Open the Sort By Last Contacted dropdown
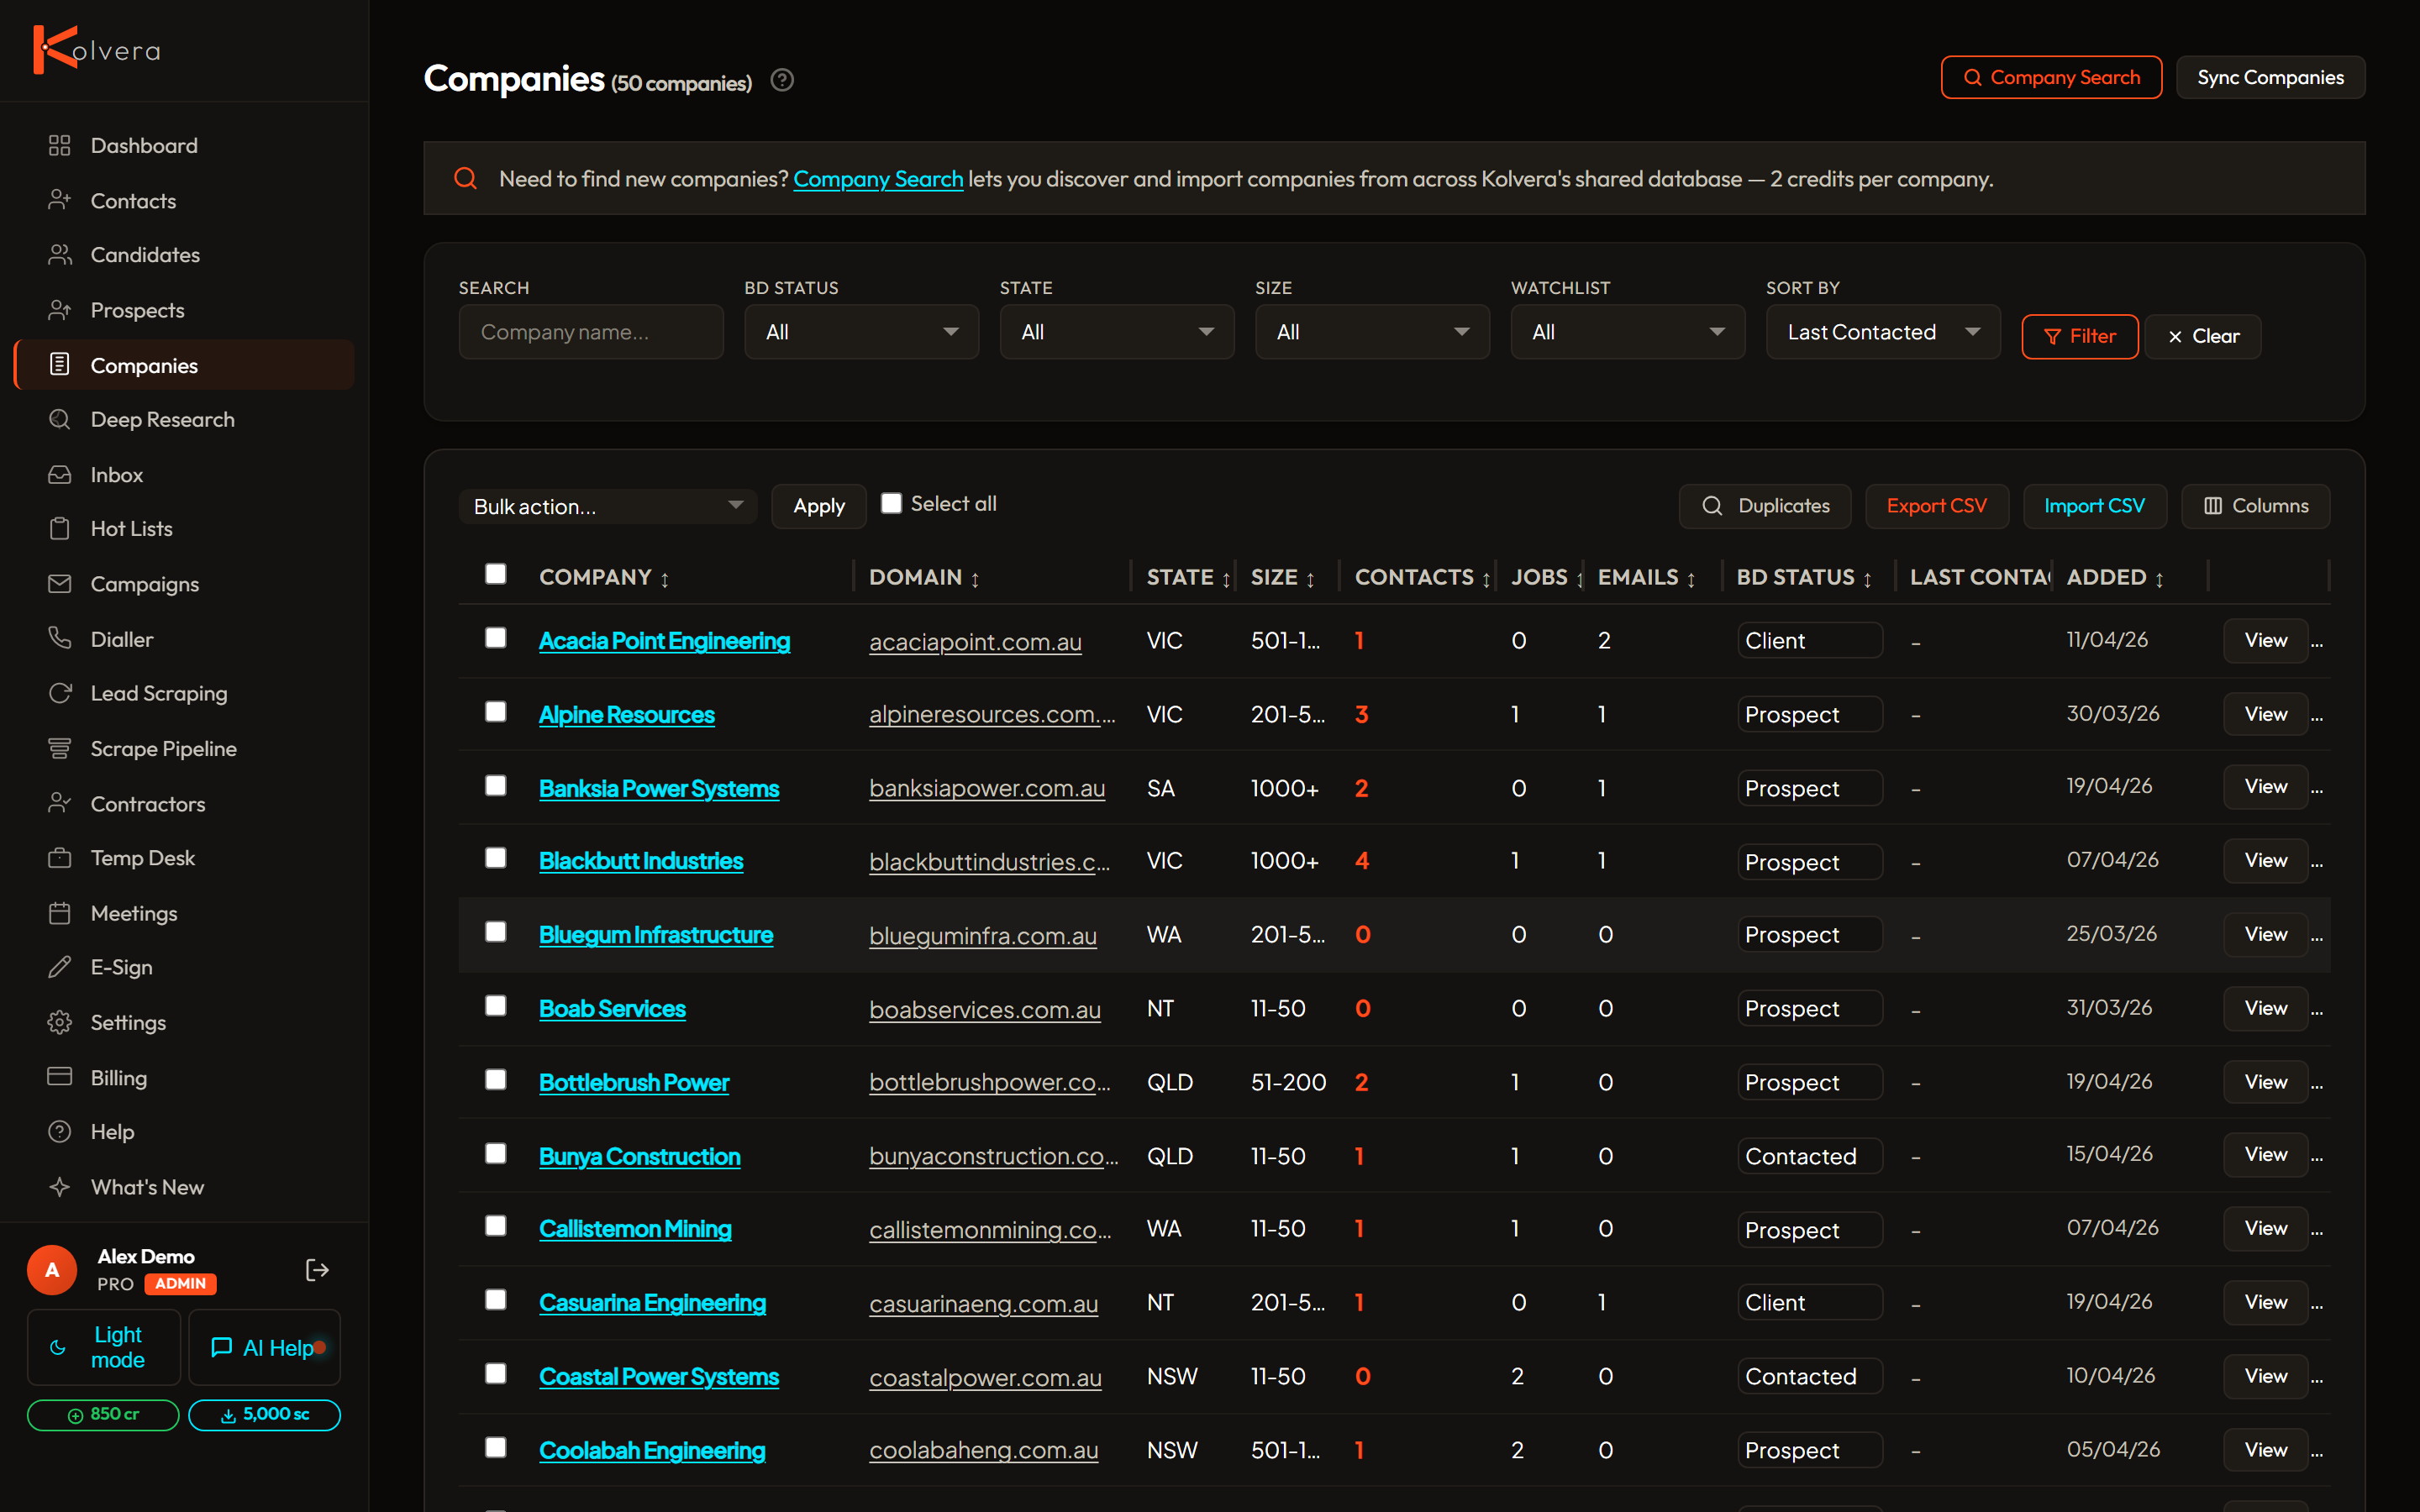The width and height of the screenshot is (2420, 1512). [1883, 332]
